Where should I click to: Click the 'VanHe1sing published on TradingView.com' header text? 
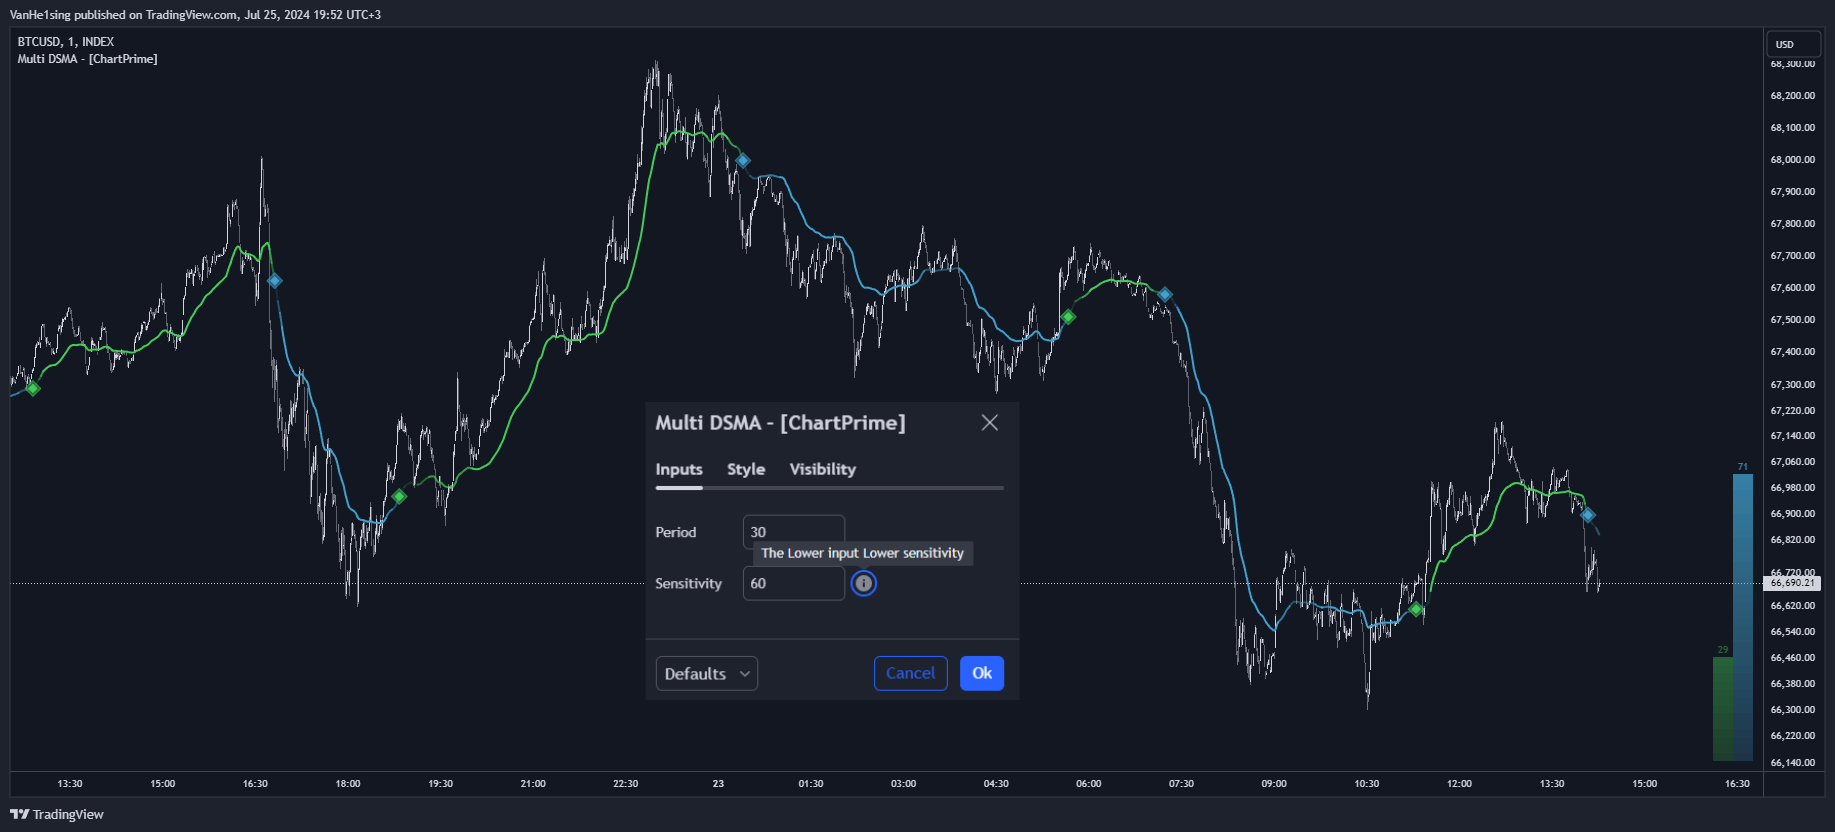(x=196, y=15)
